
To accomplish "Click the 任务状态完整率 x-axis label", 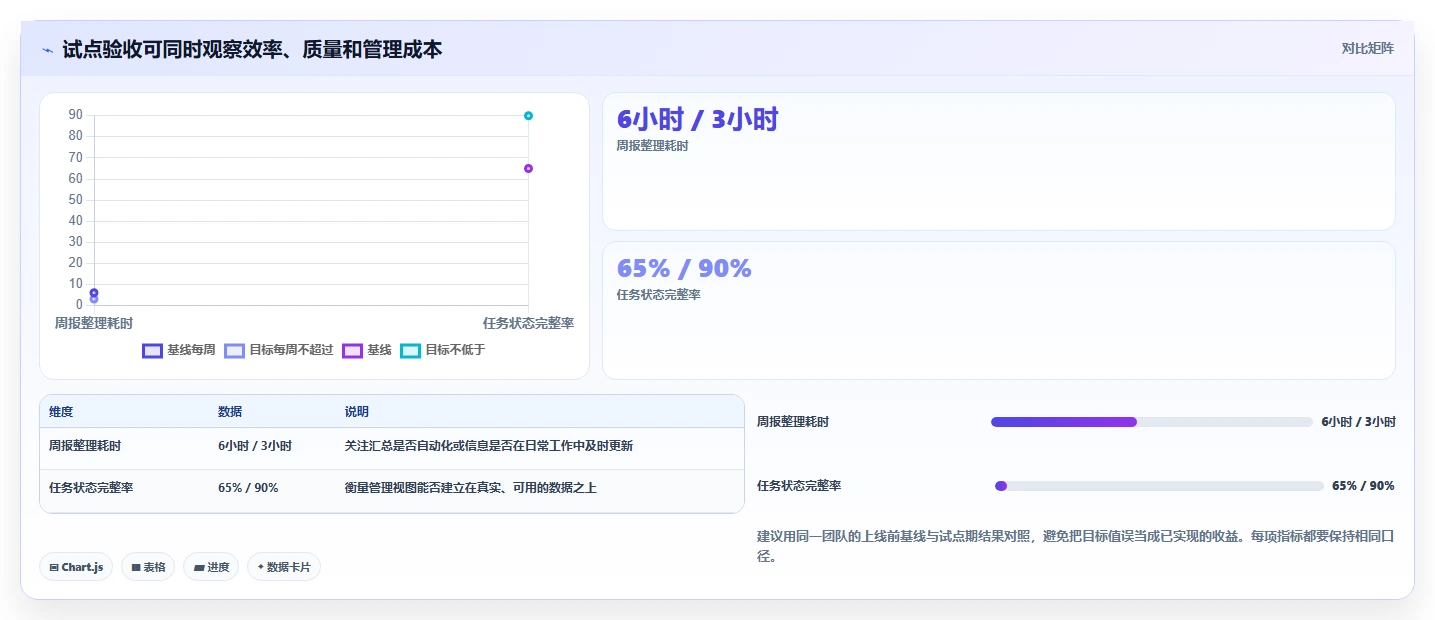I will coord(528,323).
